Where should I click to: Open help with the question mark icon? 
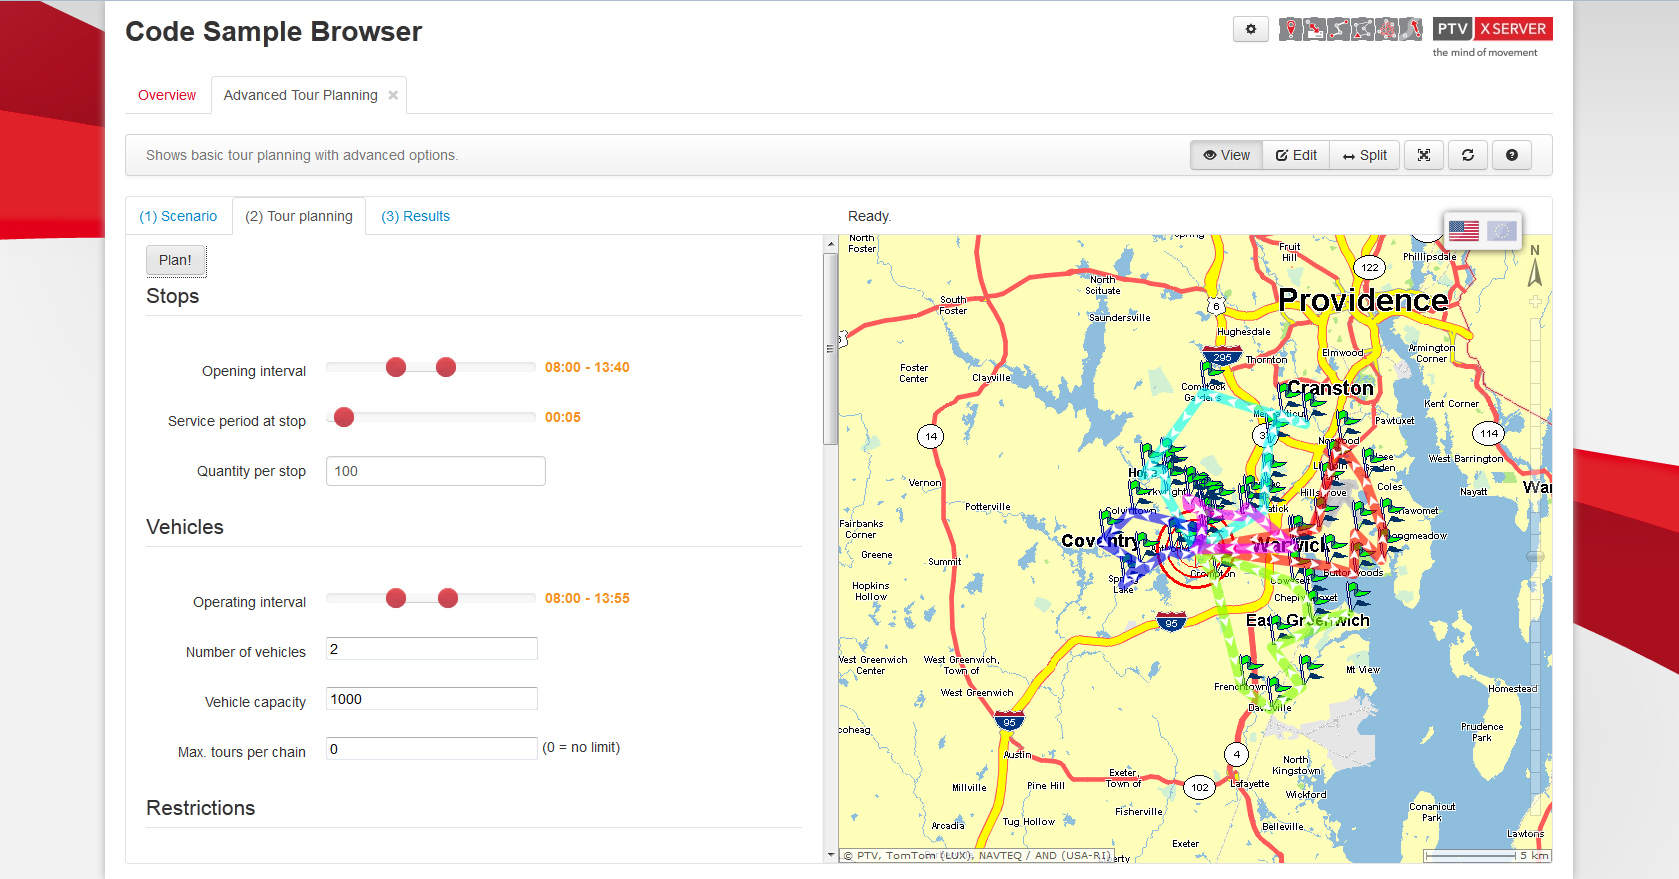tap(1512, 155)
